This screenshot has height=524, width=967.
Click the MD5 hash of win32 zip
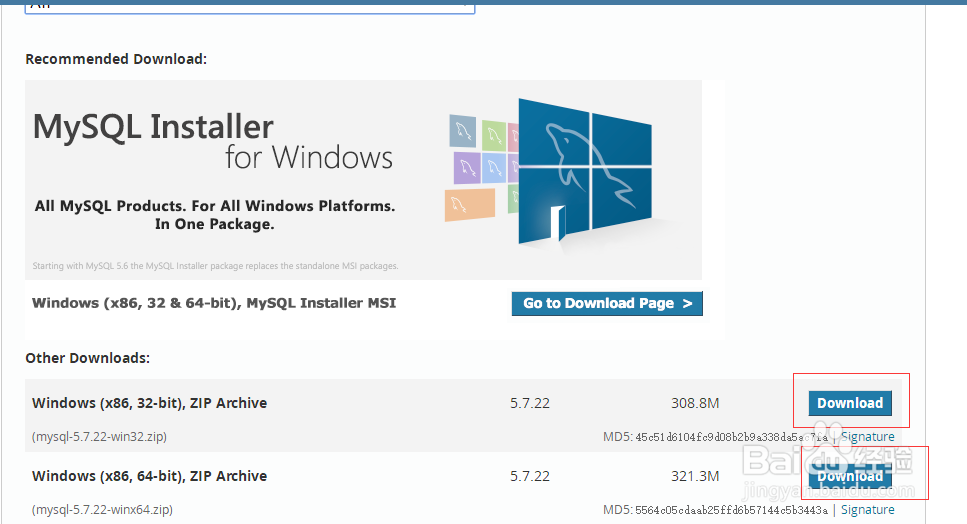731,437
